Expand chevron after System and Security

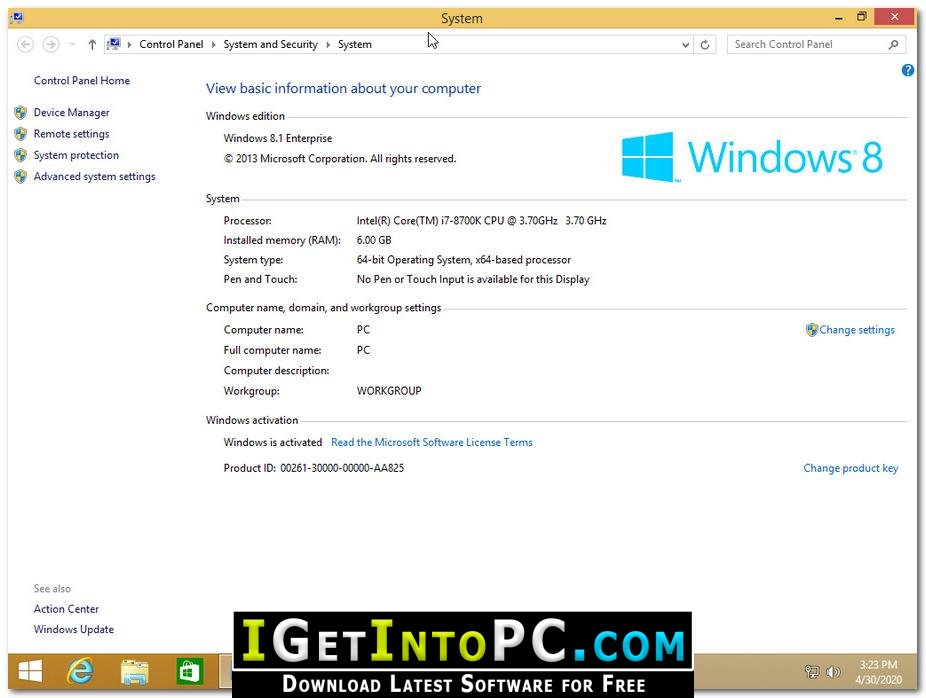(328, 44)
